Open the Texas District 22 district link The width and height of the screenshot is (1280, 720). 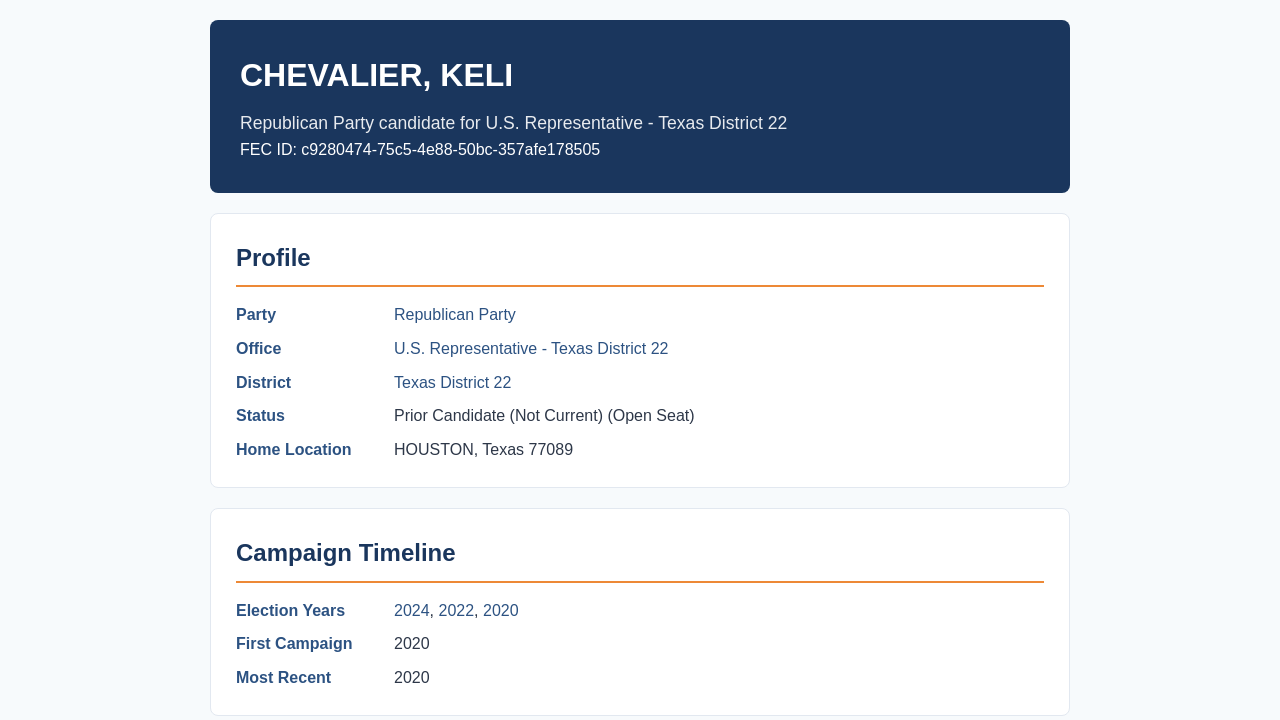click(452, 383)
